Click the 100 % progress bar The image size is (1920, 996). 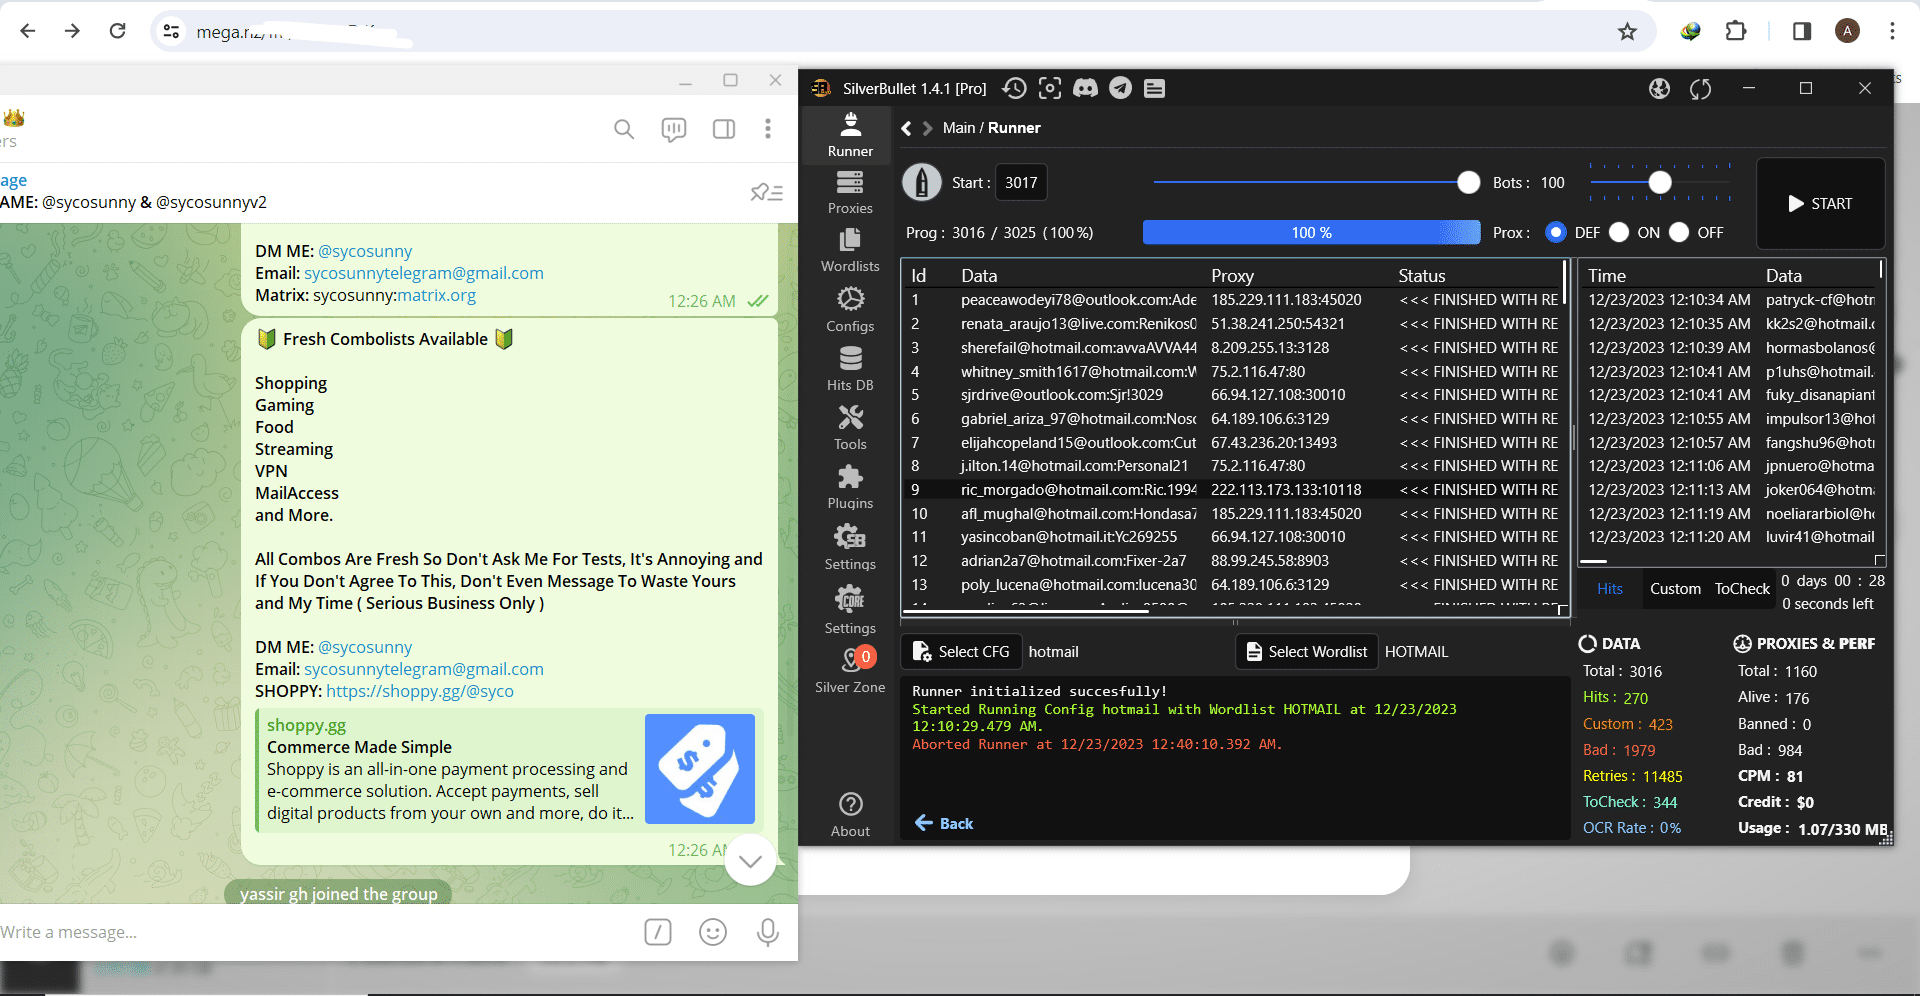(1311, 232)
